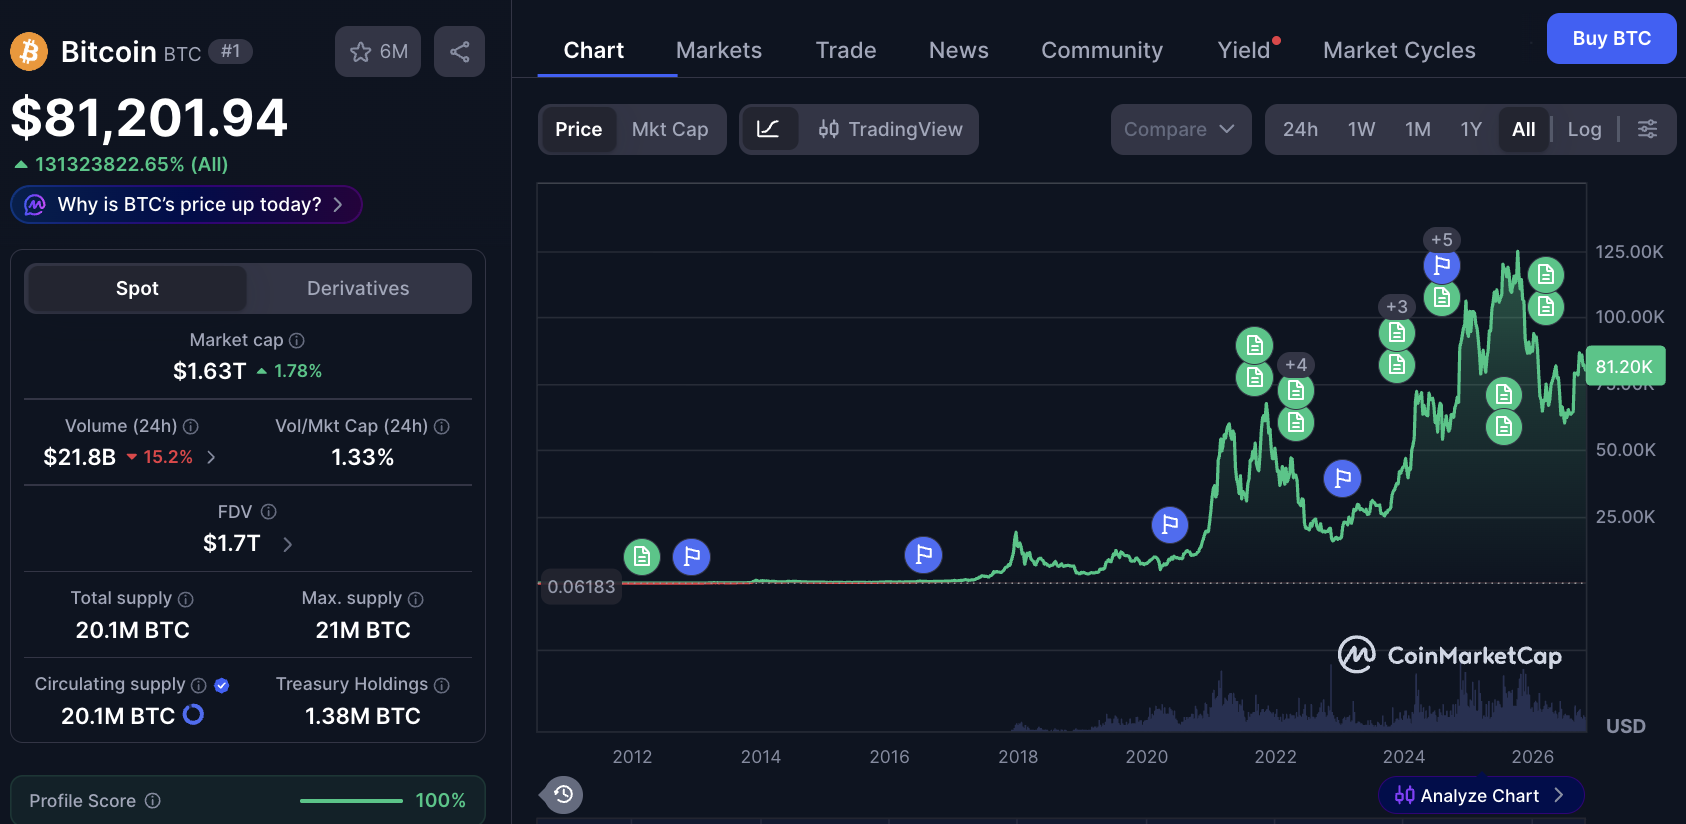Select the line chart type icon

(768, 129)
